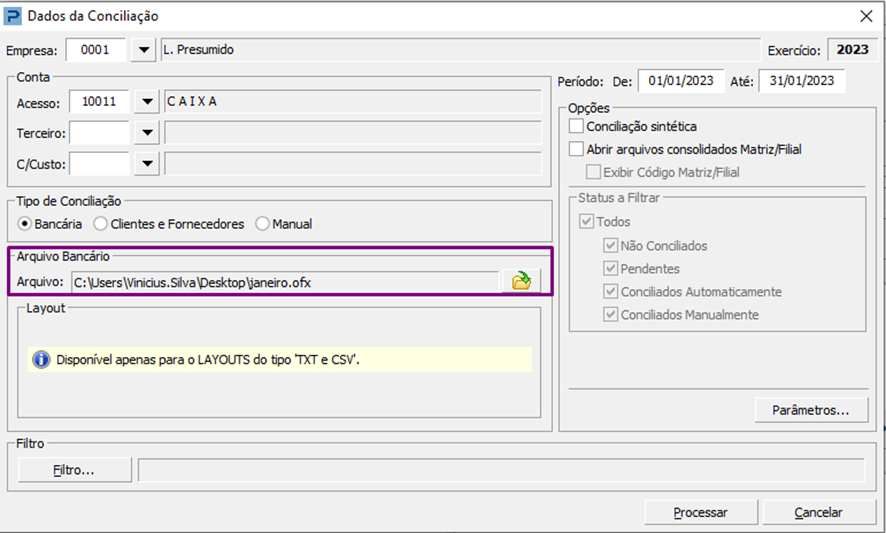Screen dimensions: 886x533
Task: Open the Terceiro dropdown arrow
Action: pos(147,133)
